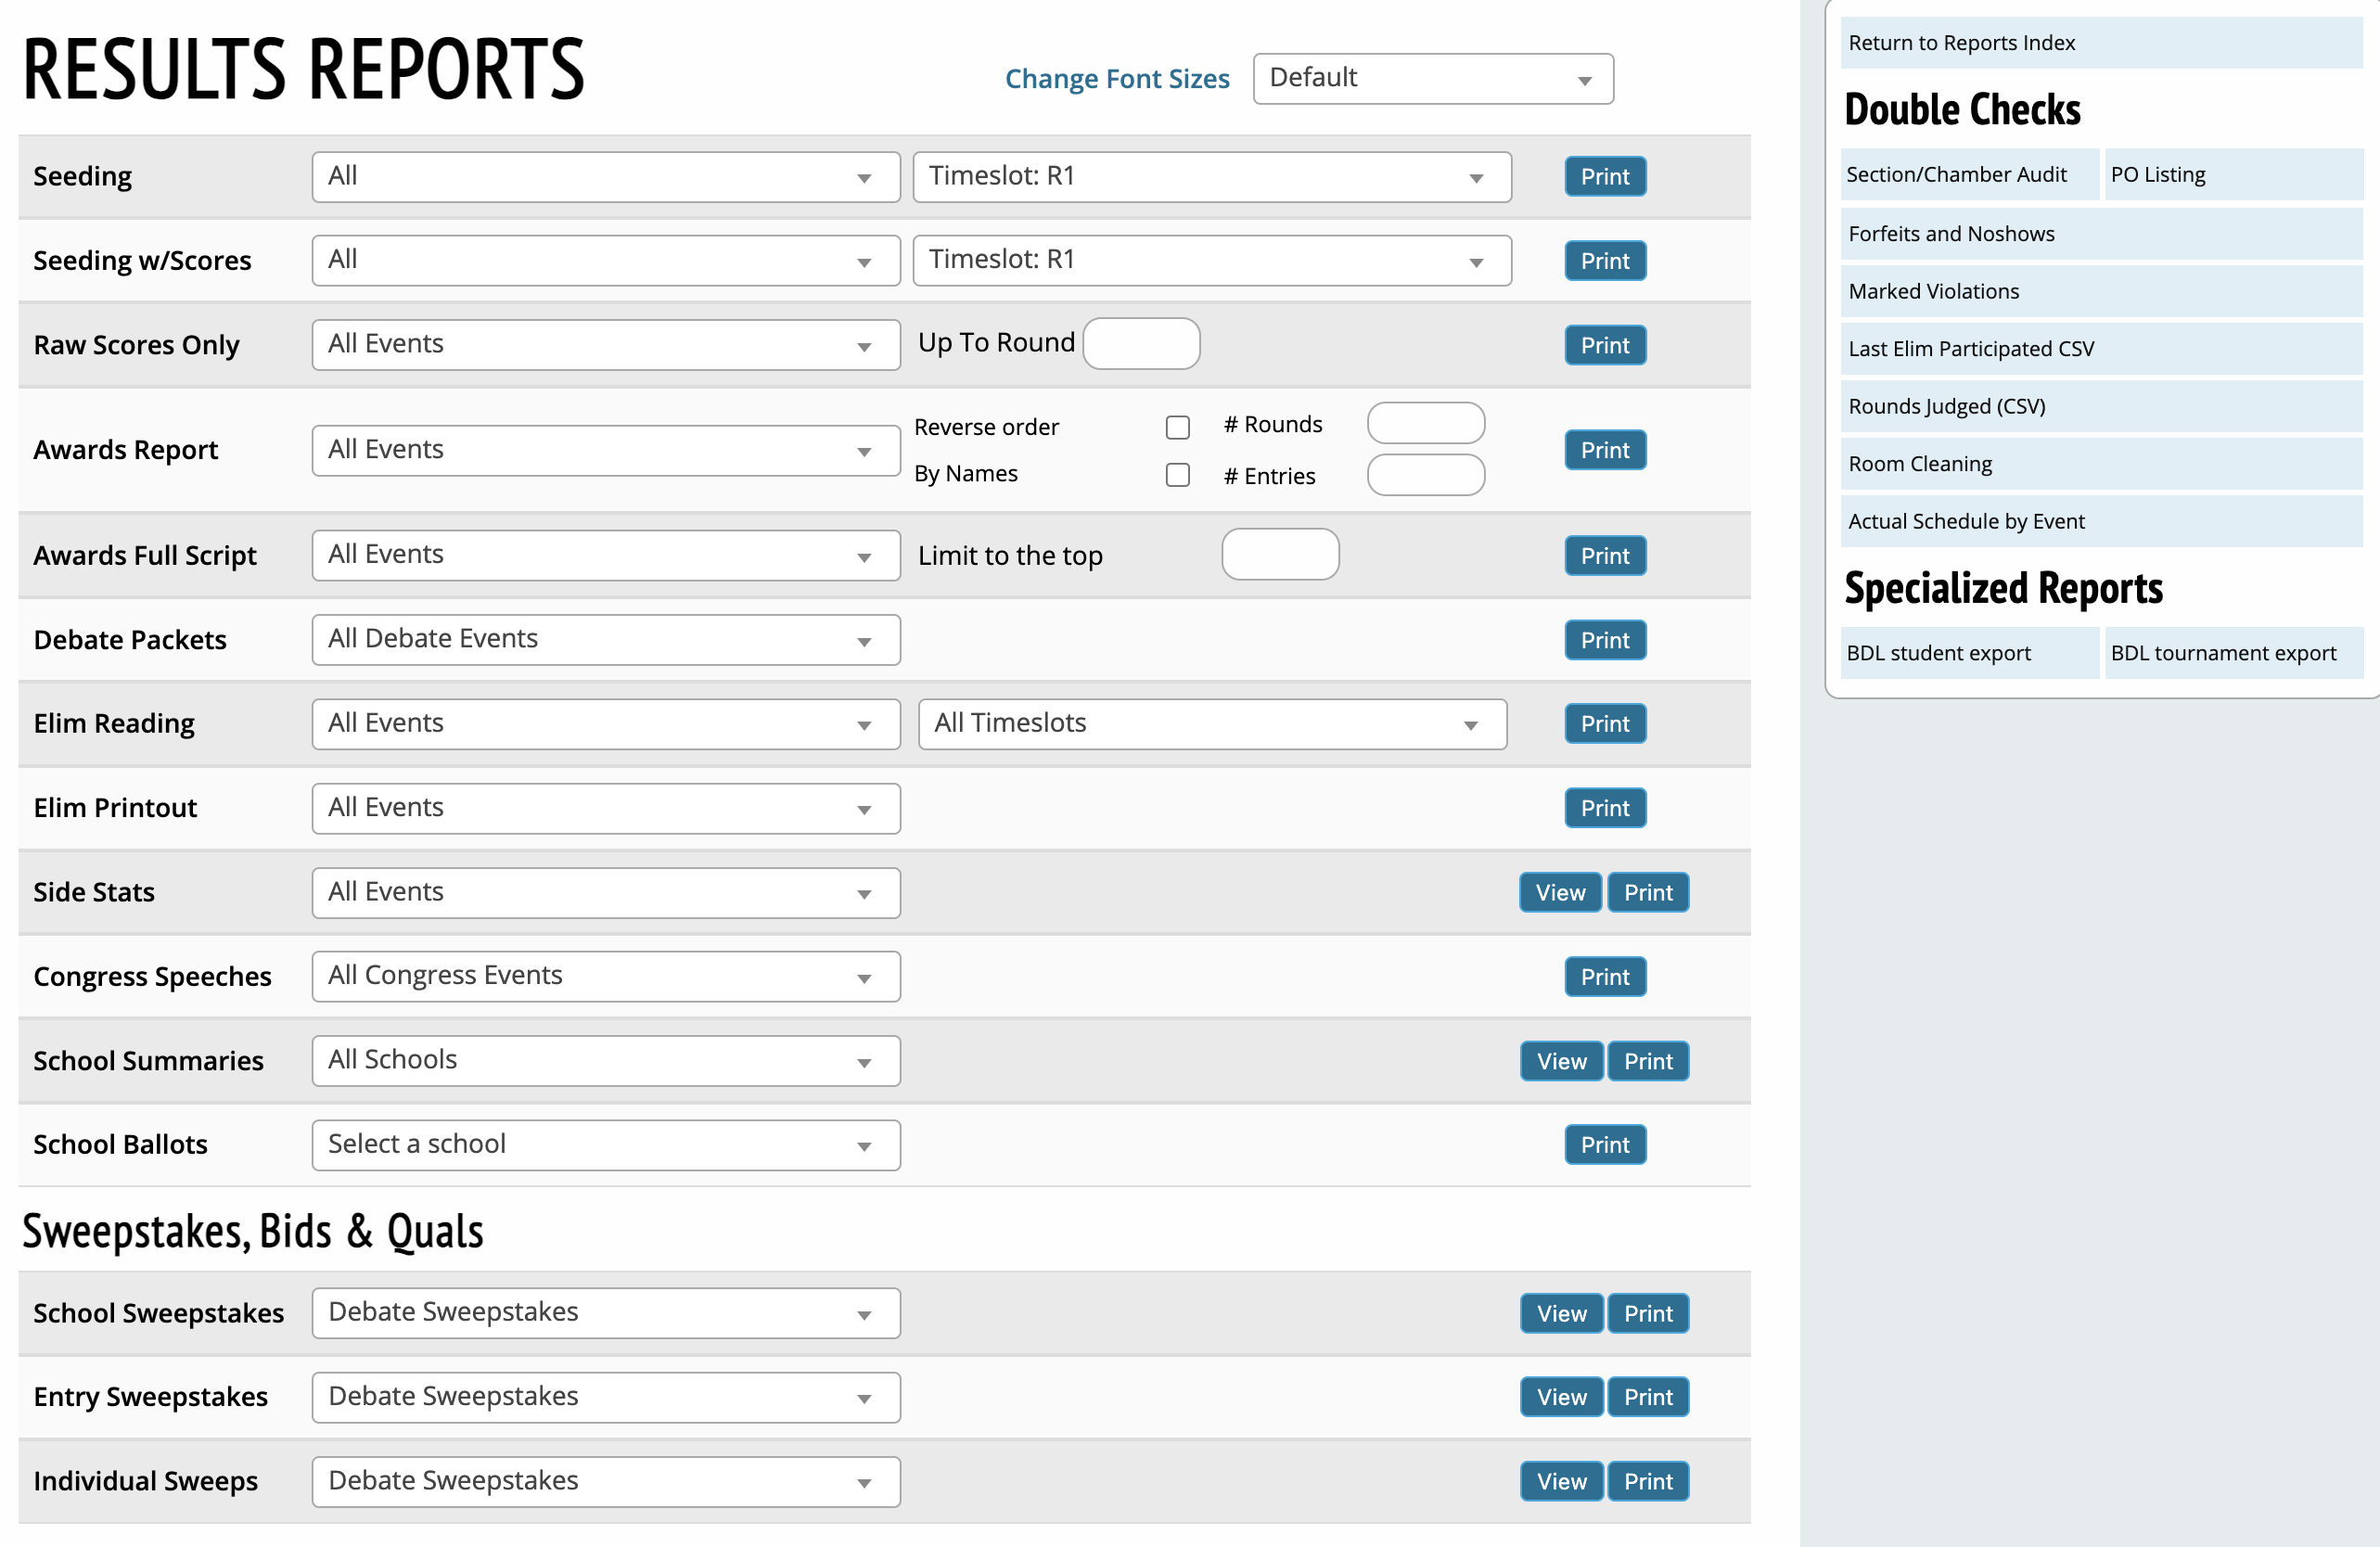Open Debate Packets events dropdown
The width and height of the screenshot is (2380, 1547).
coord(605,639)
